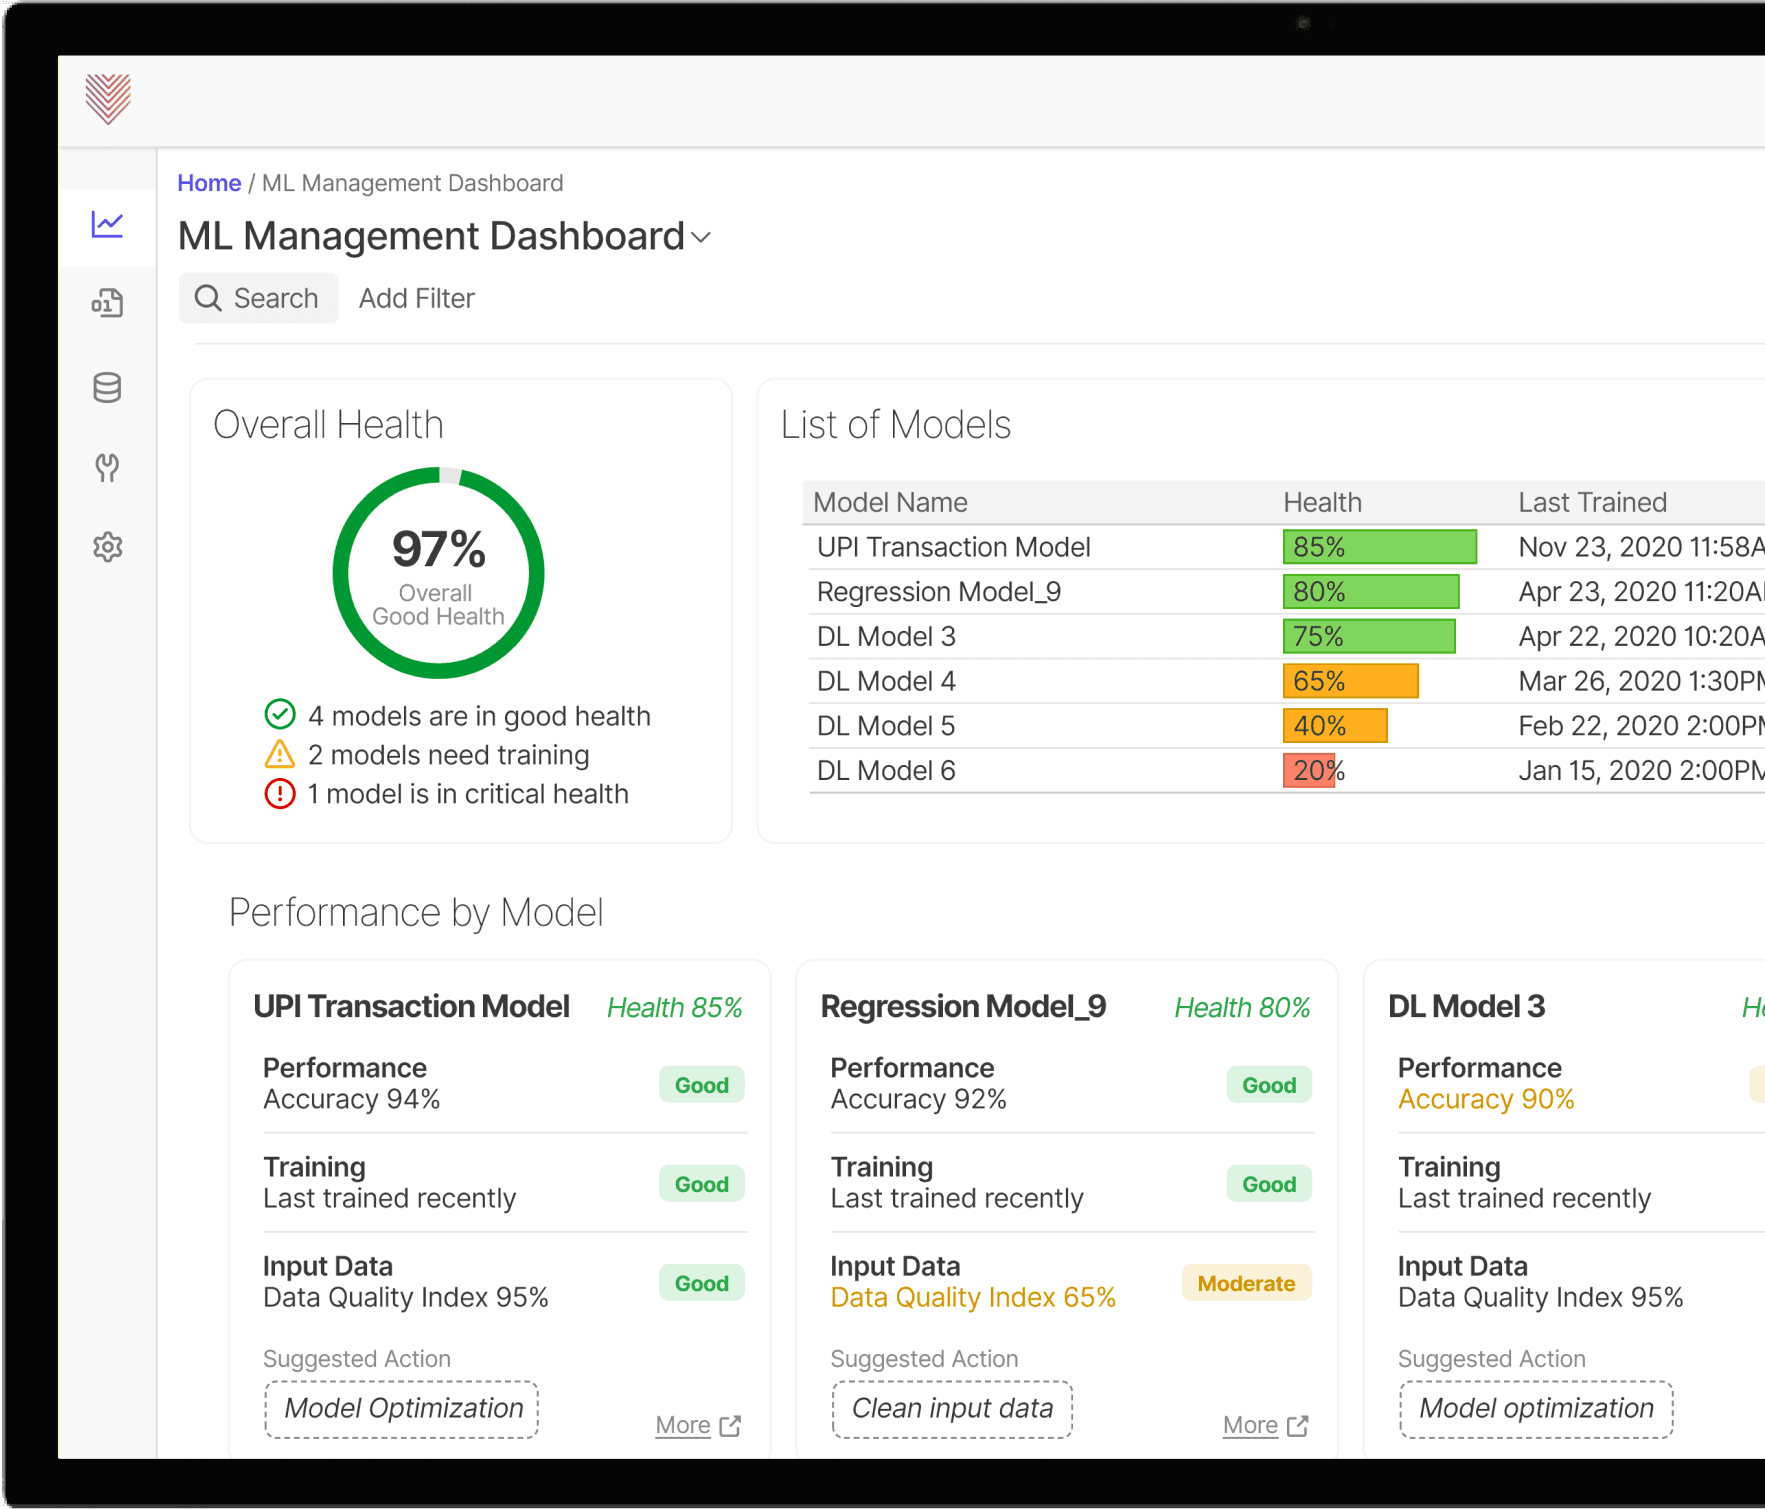Click Clean input data suggested action
Viewport: 1765px width, 1509px height.
952,1409
